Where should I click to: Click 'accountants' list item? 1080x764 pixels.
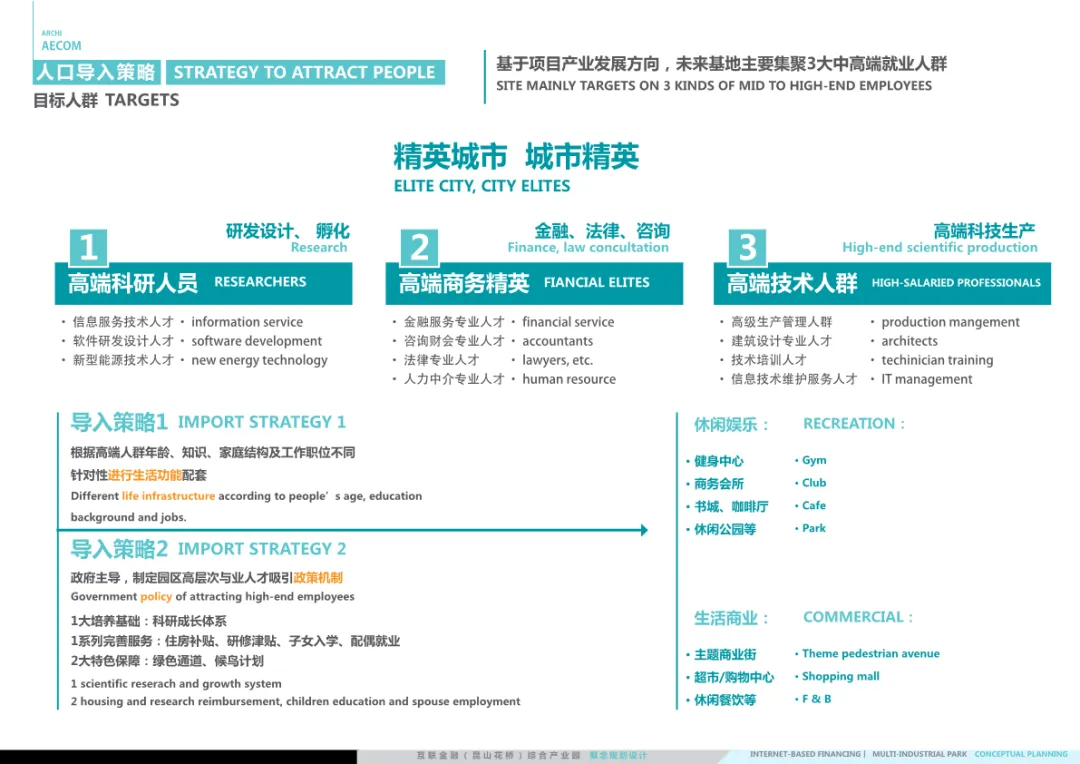(x=557, y=341)
